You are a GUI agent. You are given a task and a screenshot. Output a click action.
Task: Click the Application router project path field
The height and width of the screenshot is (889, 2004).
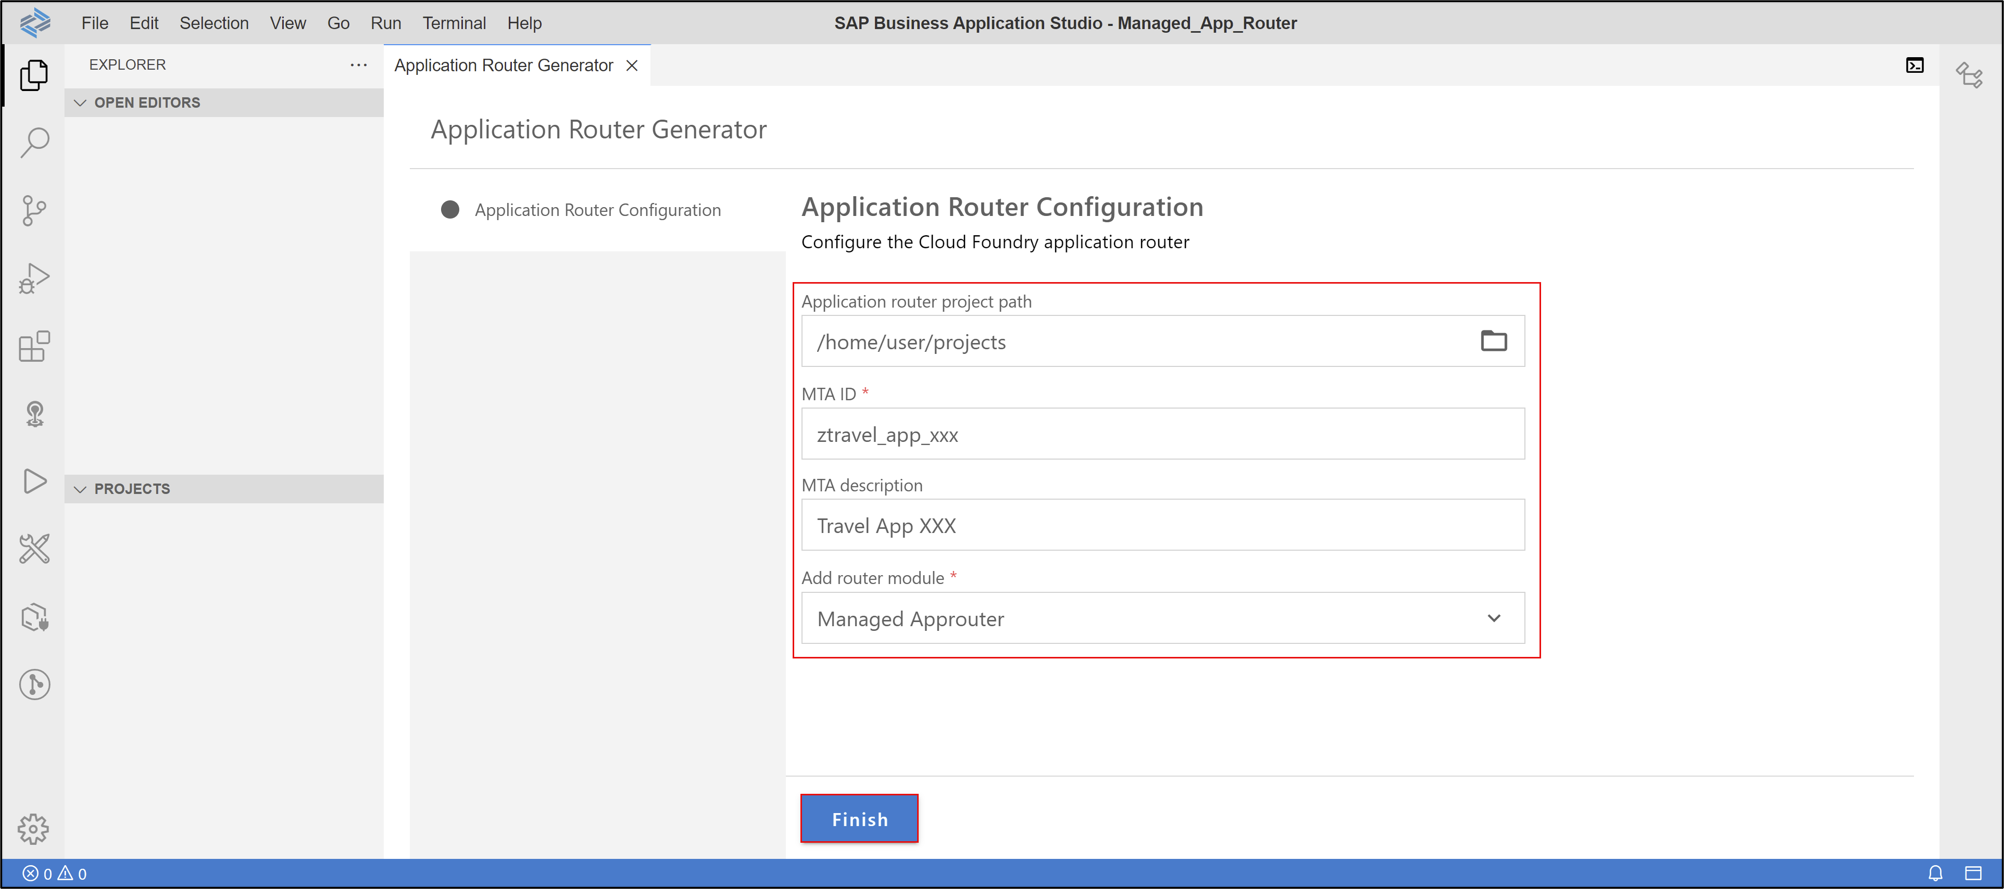tap(1163, 341)
